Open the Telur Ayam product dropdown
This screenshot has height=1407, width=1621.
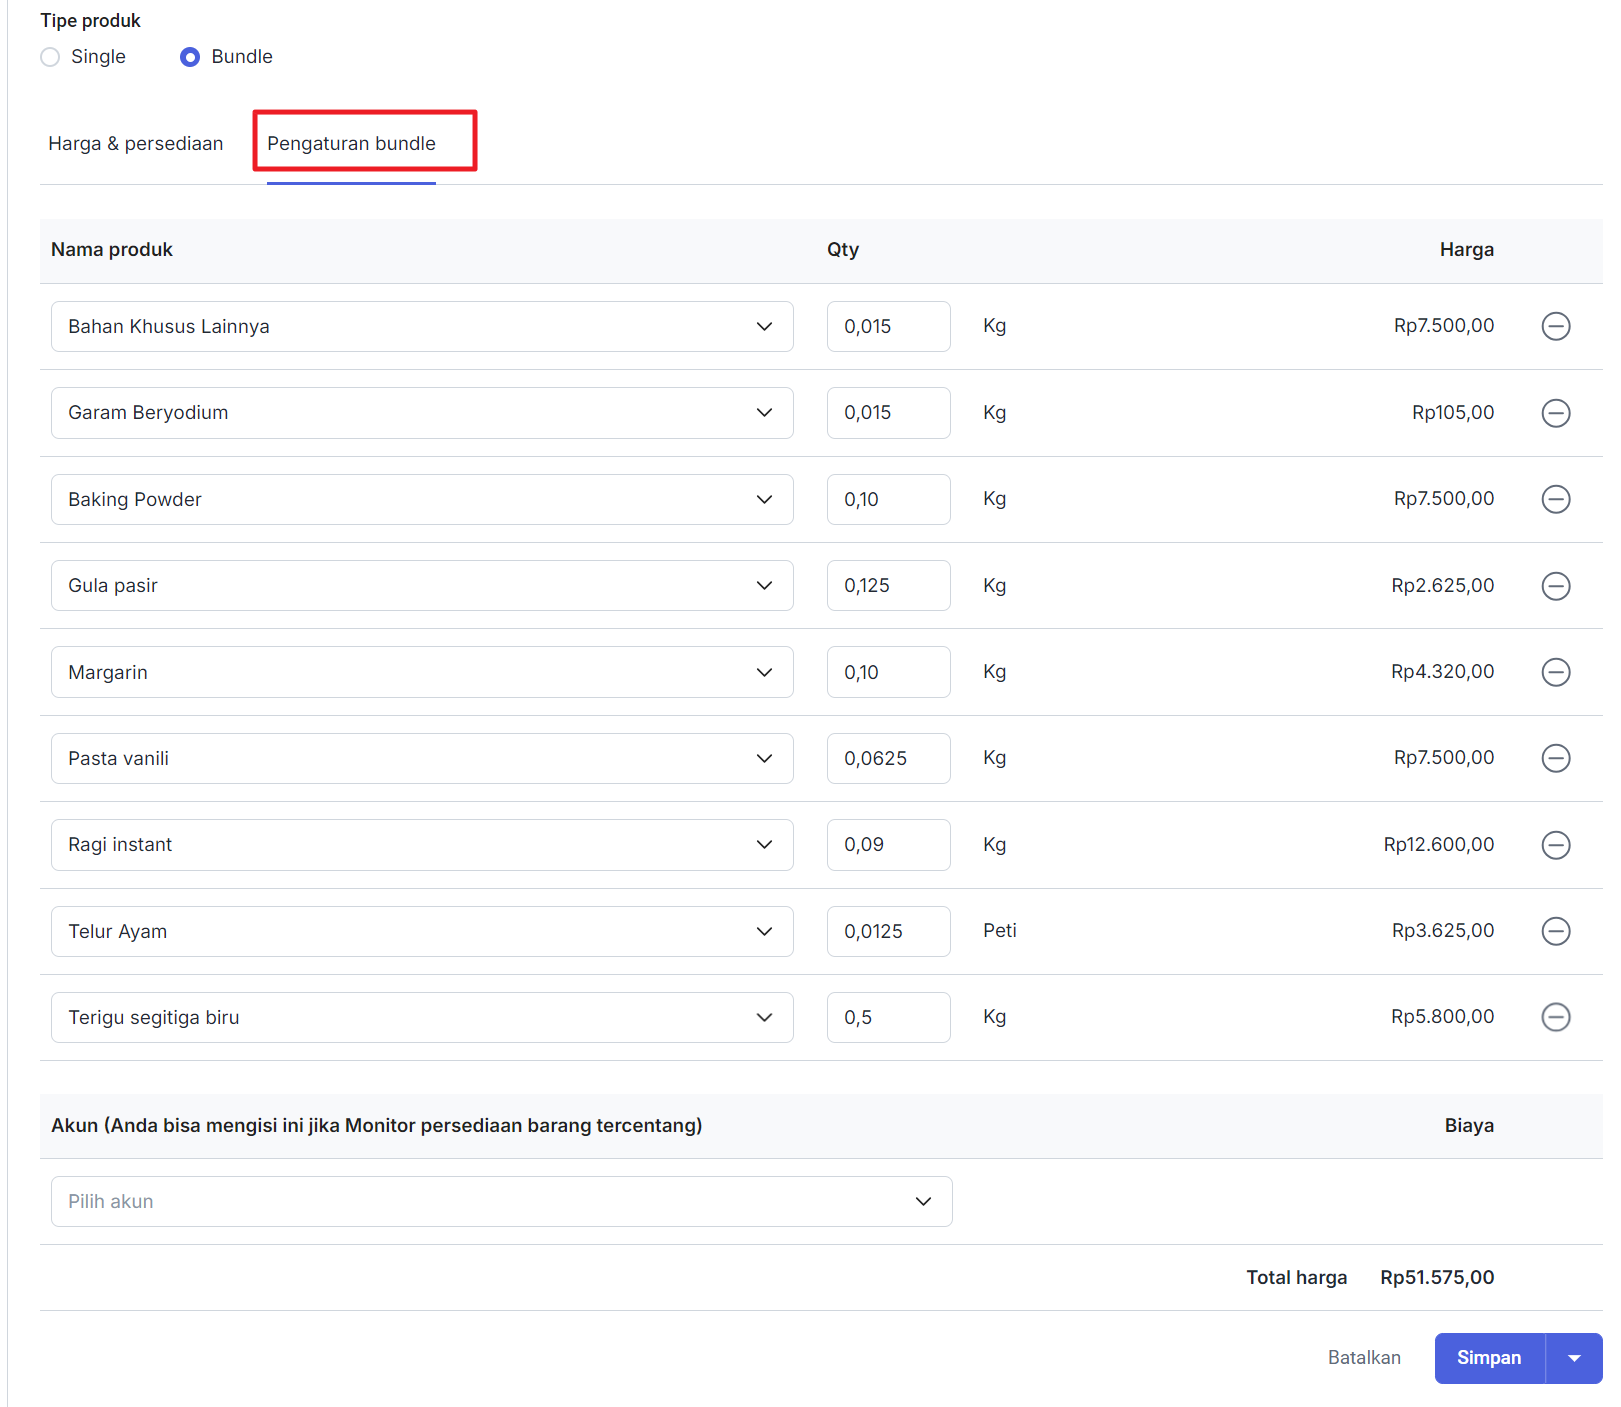422,931
